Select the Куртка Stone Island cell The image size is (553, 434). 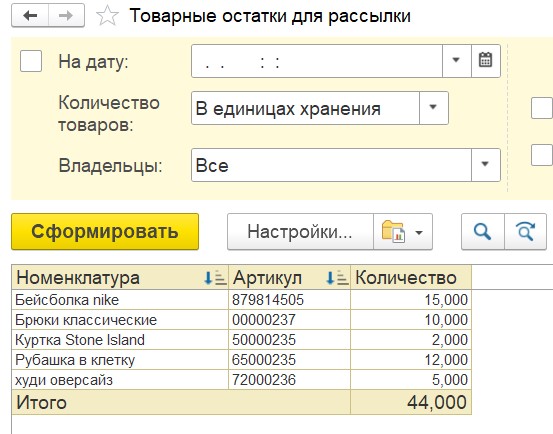tap(120, 340)
